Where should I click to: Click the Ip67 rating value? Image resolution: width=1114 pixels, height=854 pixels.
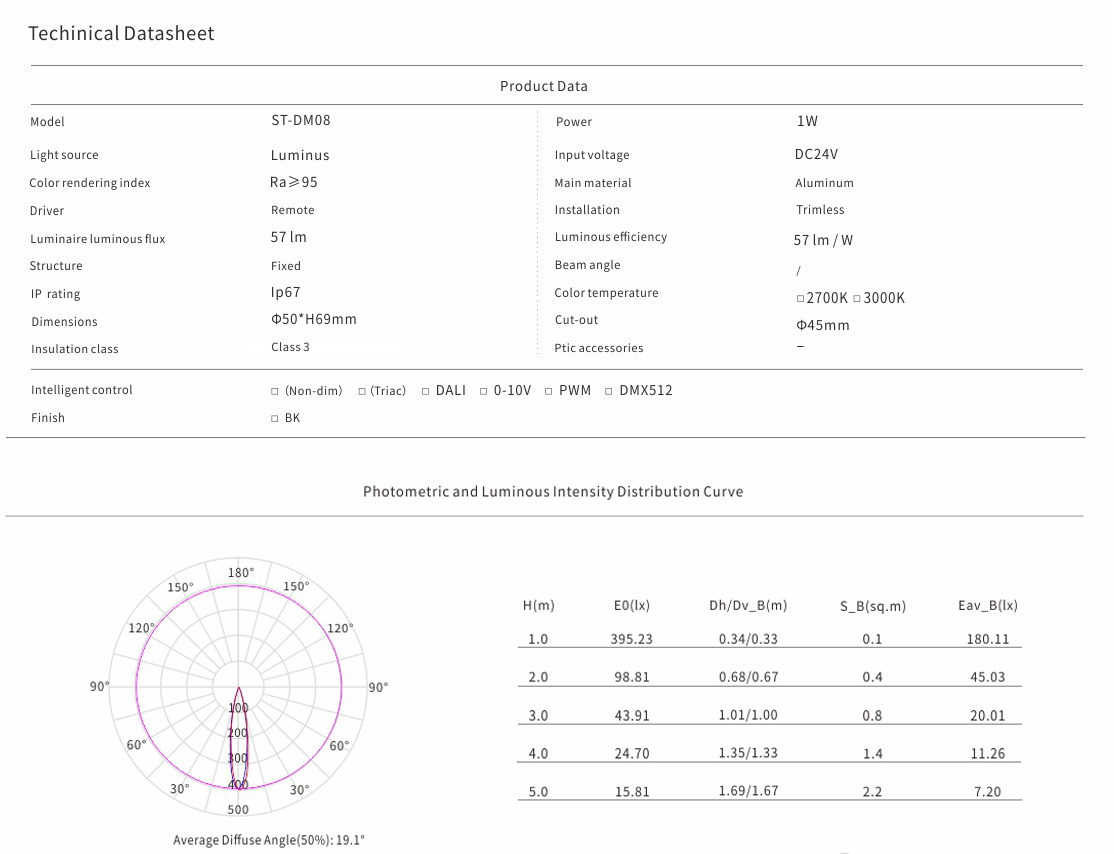click(x=285, y=293)
